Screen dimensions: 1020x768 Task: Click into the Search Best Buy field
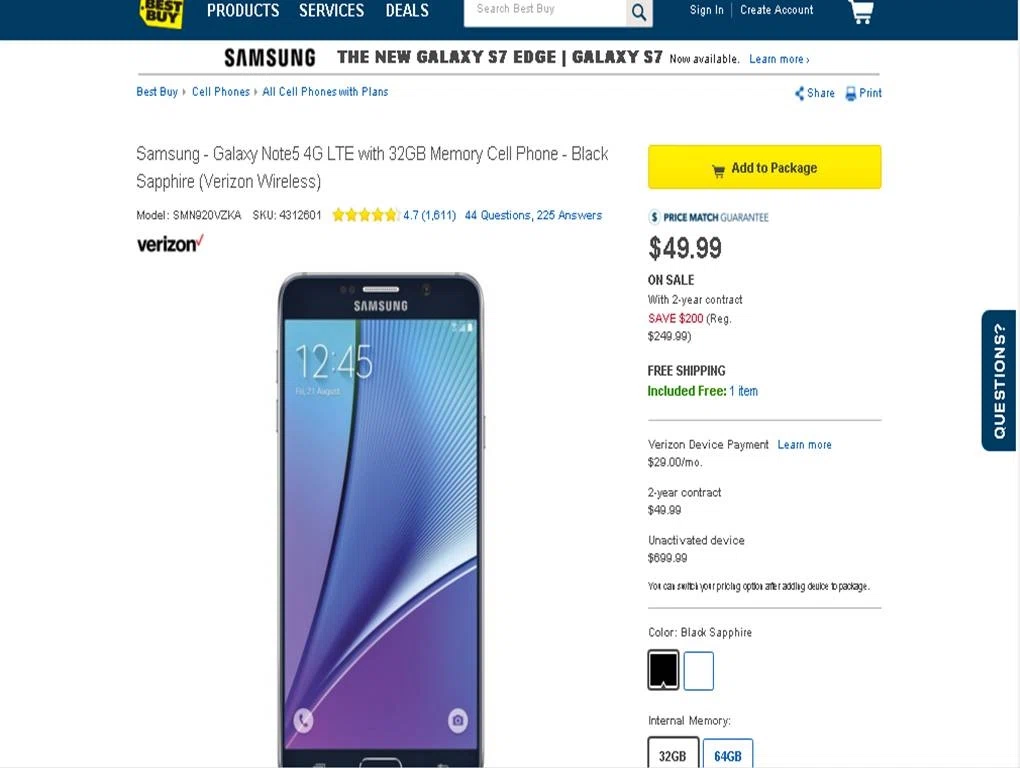click(545, 12)
